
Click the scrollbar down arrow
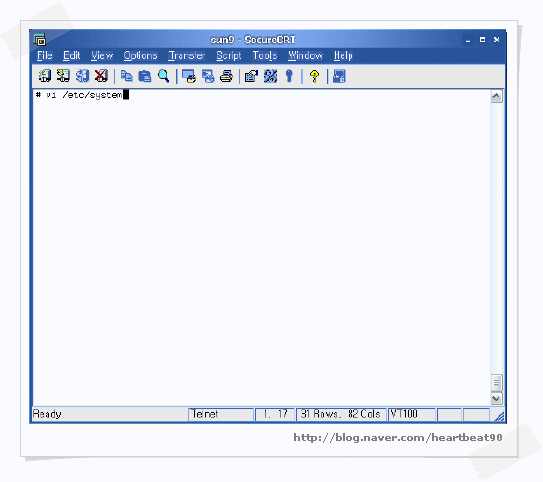coord(496,398)
